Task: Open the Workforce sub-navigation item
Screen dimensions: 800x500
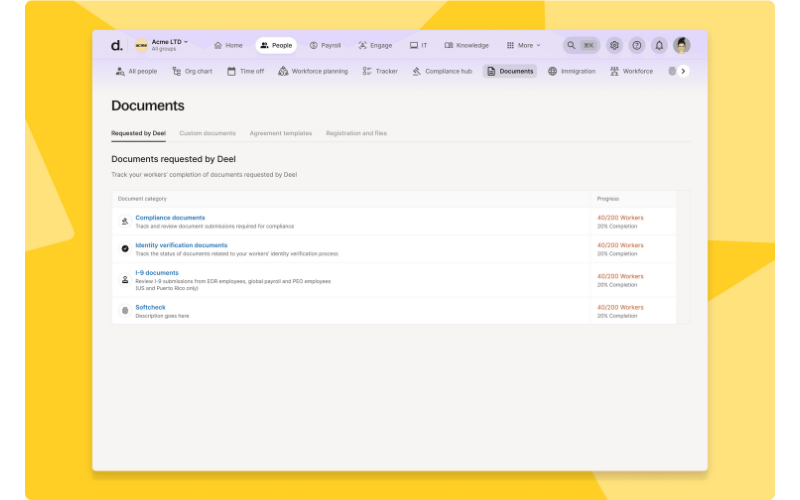Action: pos(631,71)
